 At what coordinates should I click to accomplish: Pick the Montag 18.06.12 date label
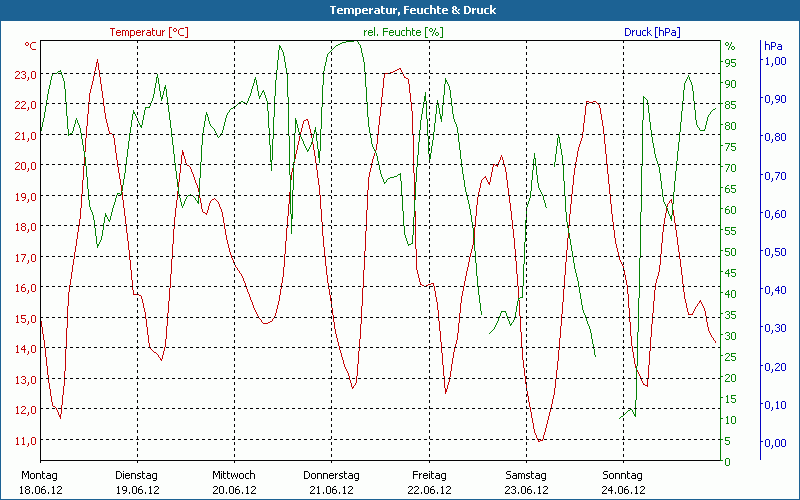pos(39,482)
